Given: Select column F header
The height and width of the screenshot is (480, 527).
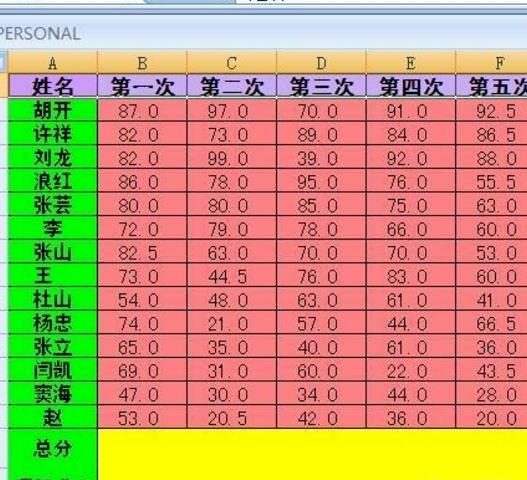Looking at the screenshot, I should pos(491,62).
